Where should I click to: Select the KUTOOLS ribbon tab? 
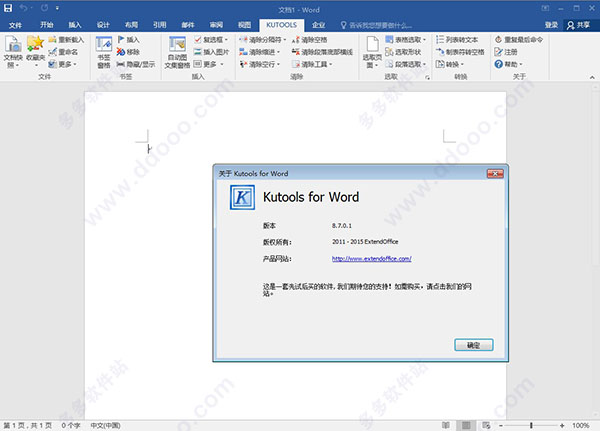pyautogui.click(x=282, y=25)
